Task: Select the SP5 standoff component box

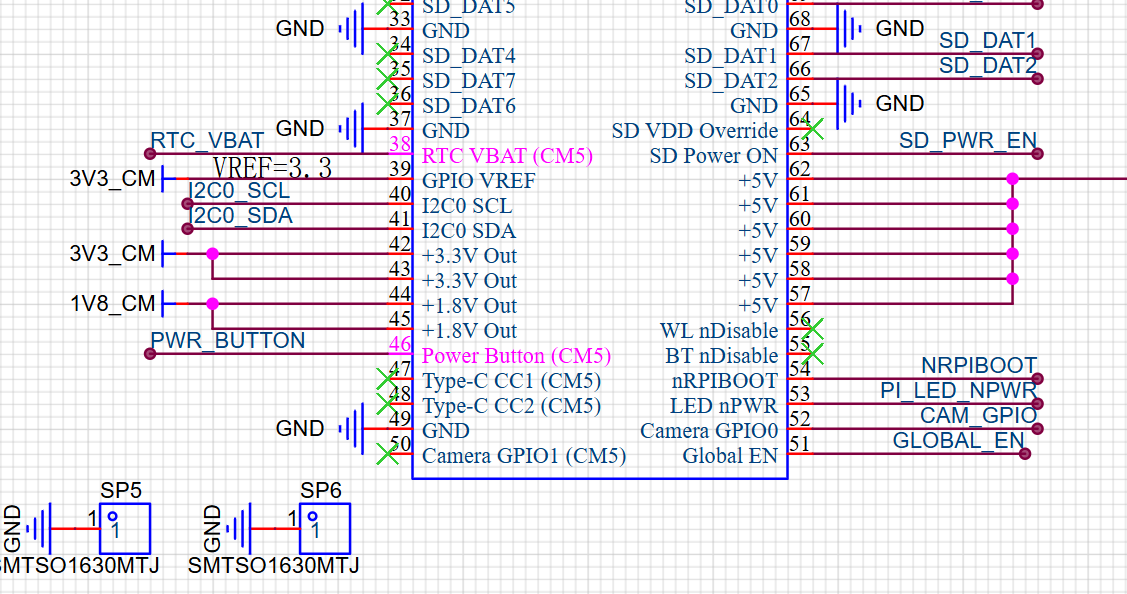Action: 125,529
